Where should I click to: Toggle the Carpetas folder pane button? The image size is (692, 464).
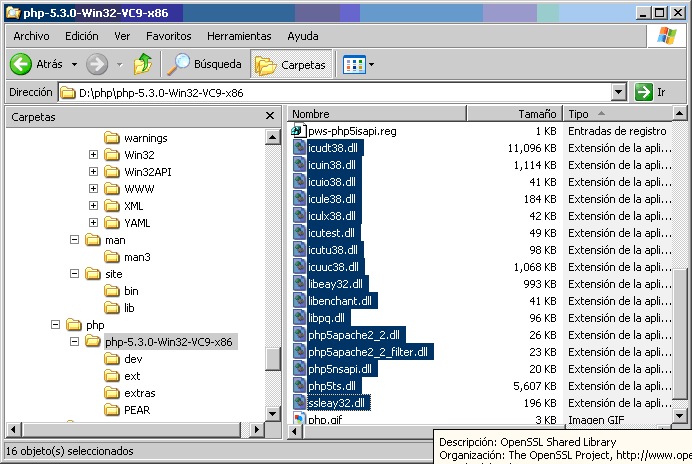pyautogui.click(x=291, y=64)
